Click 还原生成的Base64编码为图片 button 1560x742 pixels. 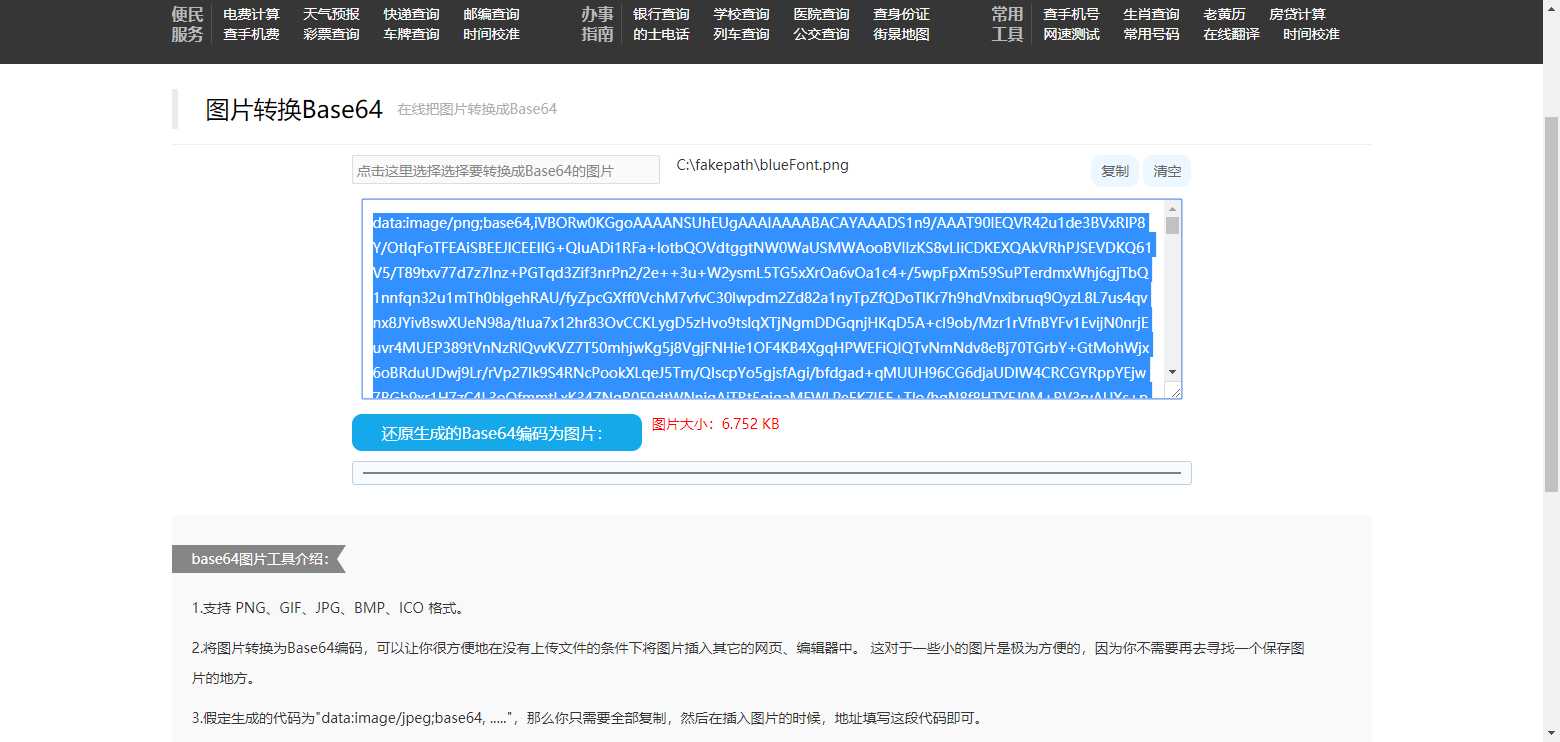pyautogui.click(x=496, y=433)
